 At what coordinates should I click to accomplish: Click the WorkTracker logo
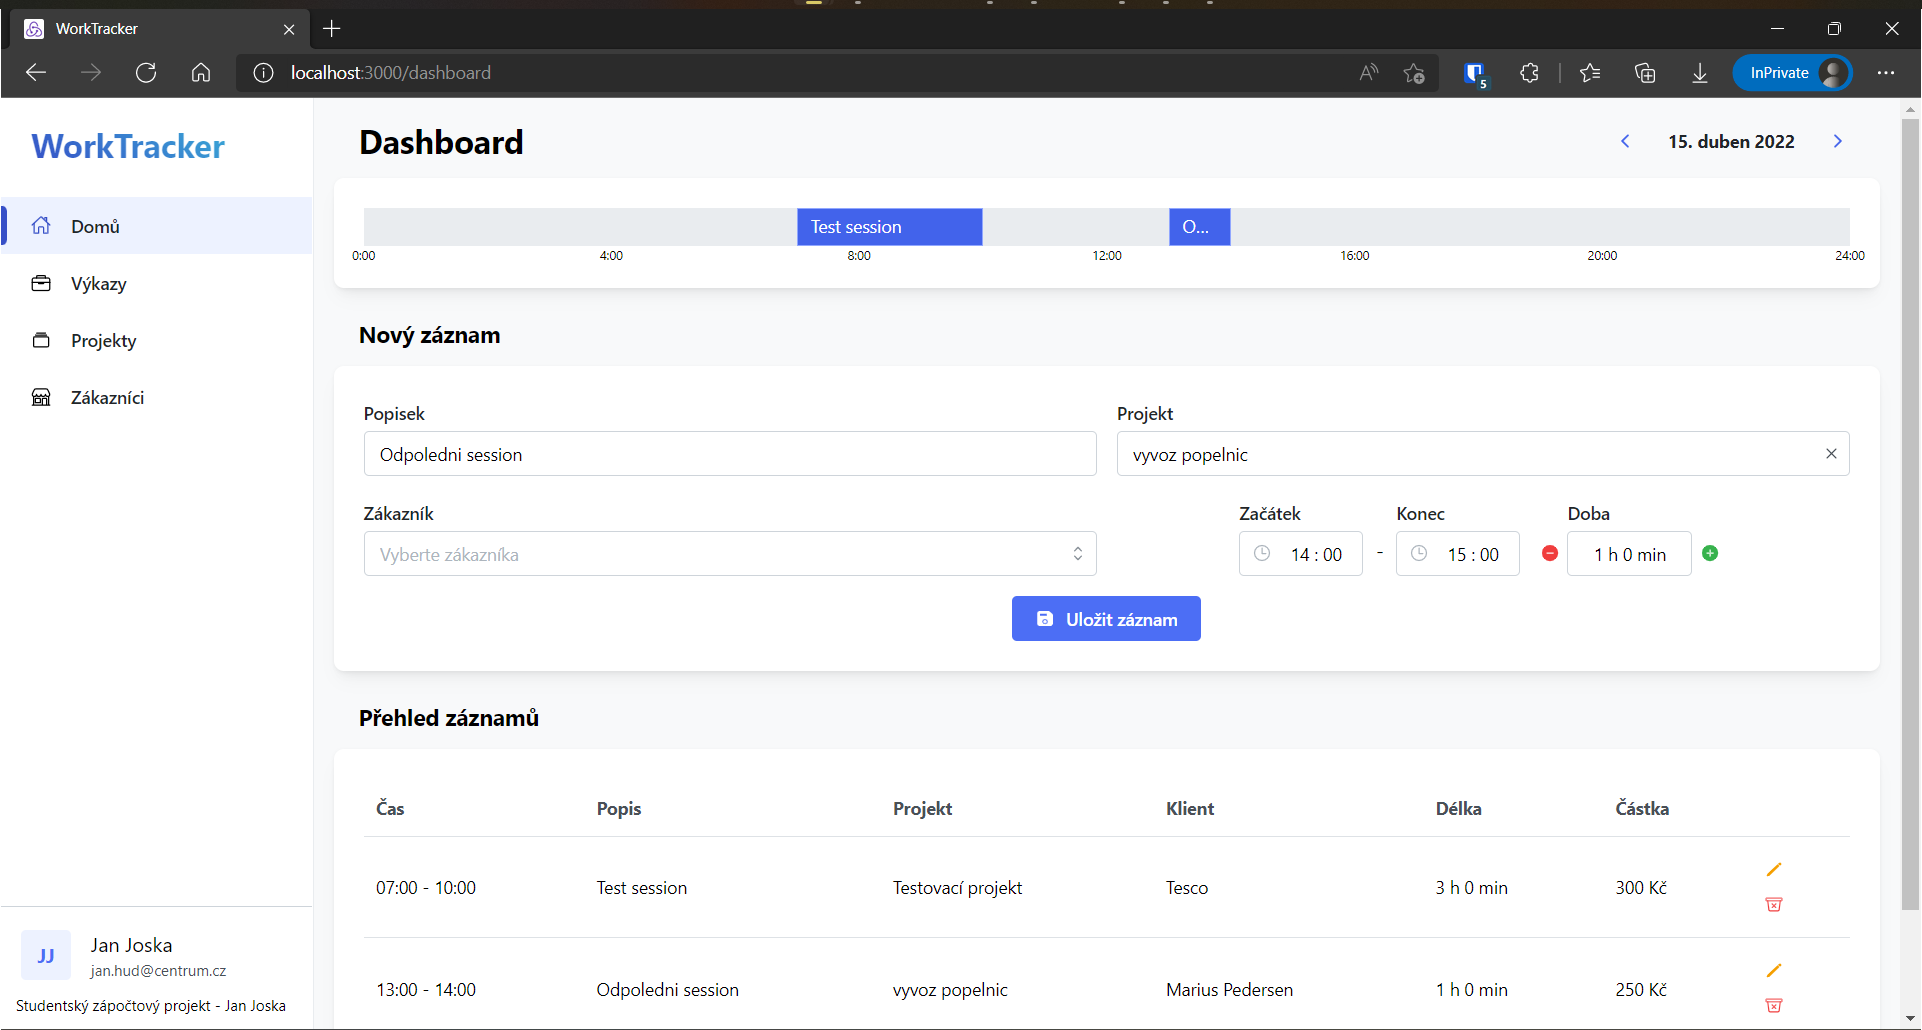click(x=128, y=146)
